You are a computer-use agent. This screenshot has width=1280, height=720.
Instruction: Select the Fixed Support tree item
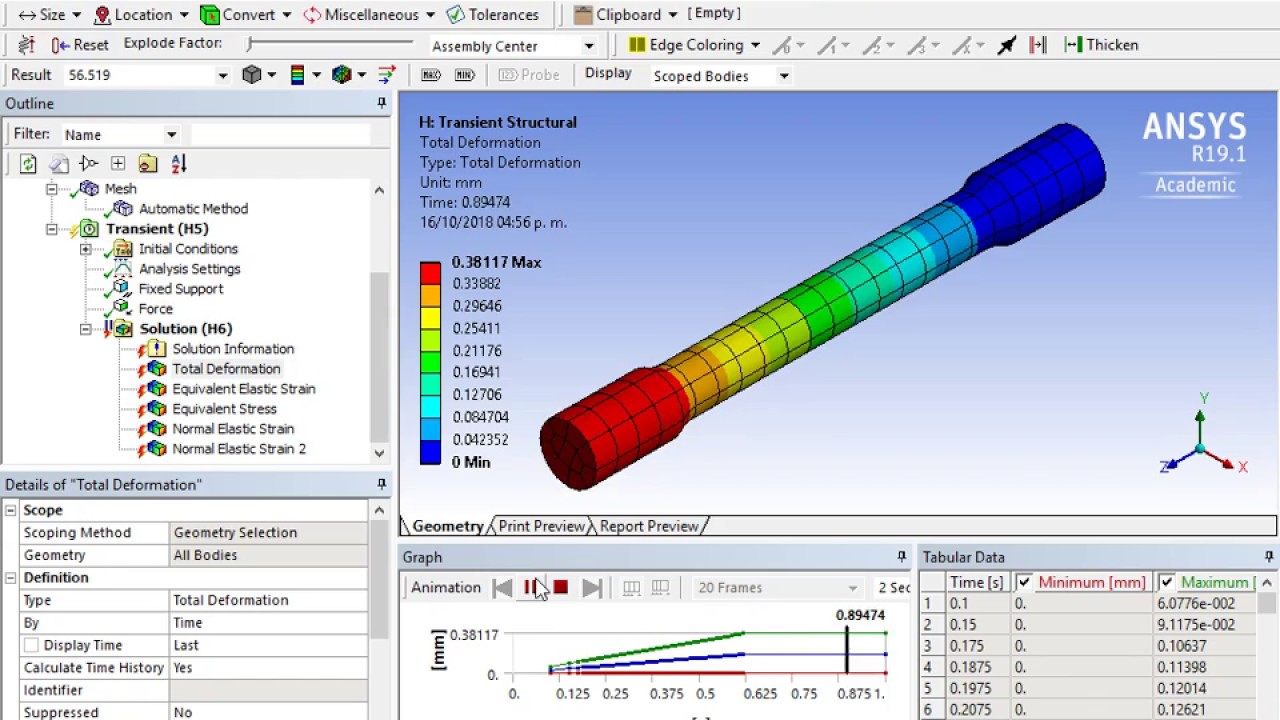coord(180,289)
